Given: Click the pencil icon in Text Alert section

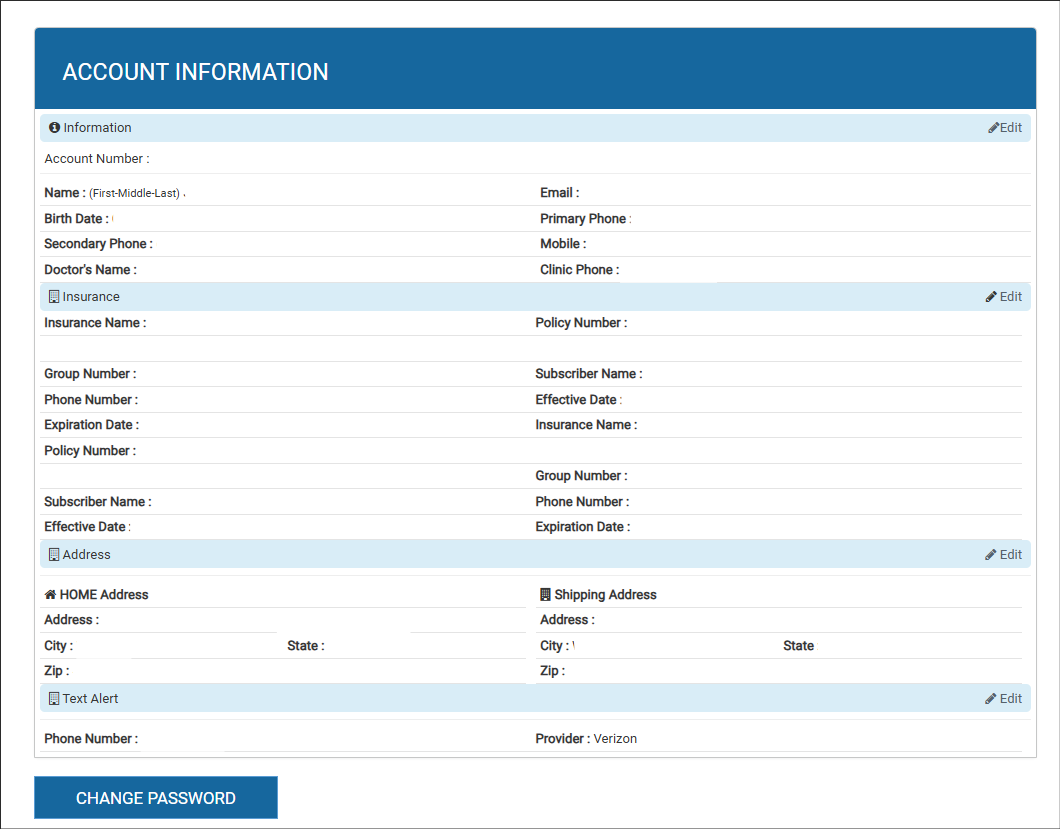Looking at the screenshot, I should [x=991, y=698].
